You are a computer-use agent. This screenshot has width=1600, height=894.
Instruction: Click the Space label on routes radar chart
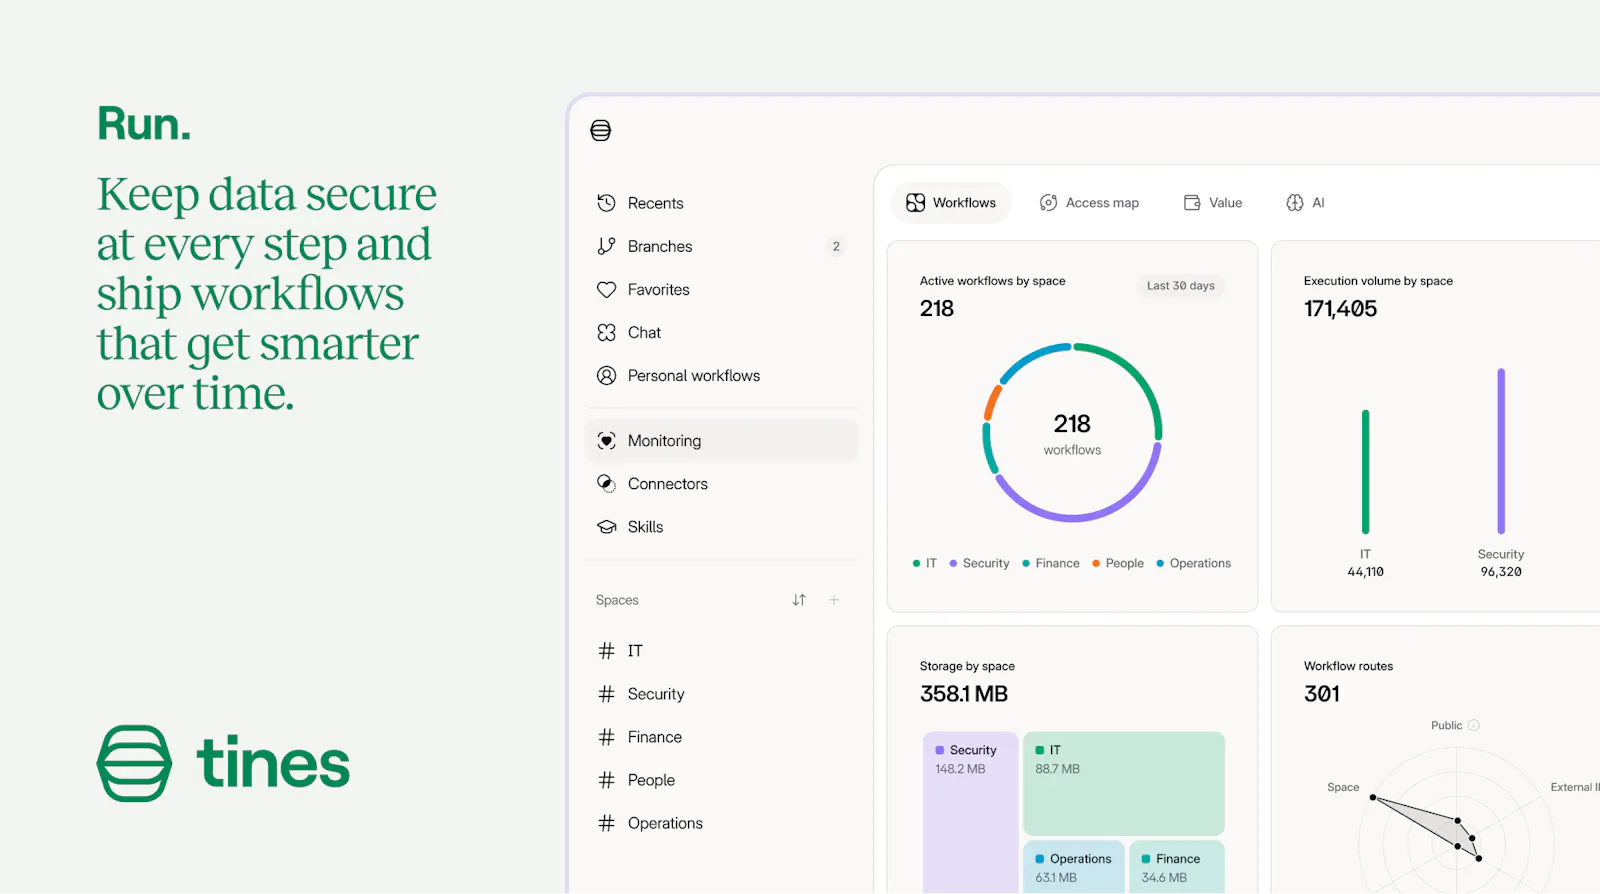point(1343,787)
